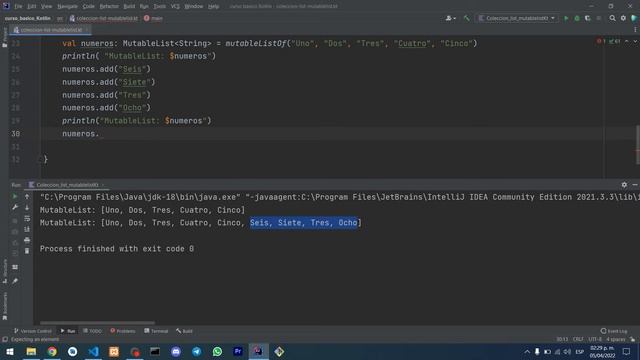Image resolution: width=640 pixels, height=360 pixels.
Task: Click the main function breadcrumb
Action: tap(153, 18)
